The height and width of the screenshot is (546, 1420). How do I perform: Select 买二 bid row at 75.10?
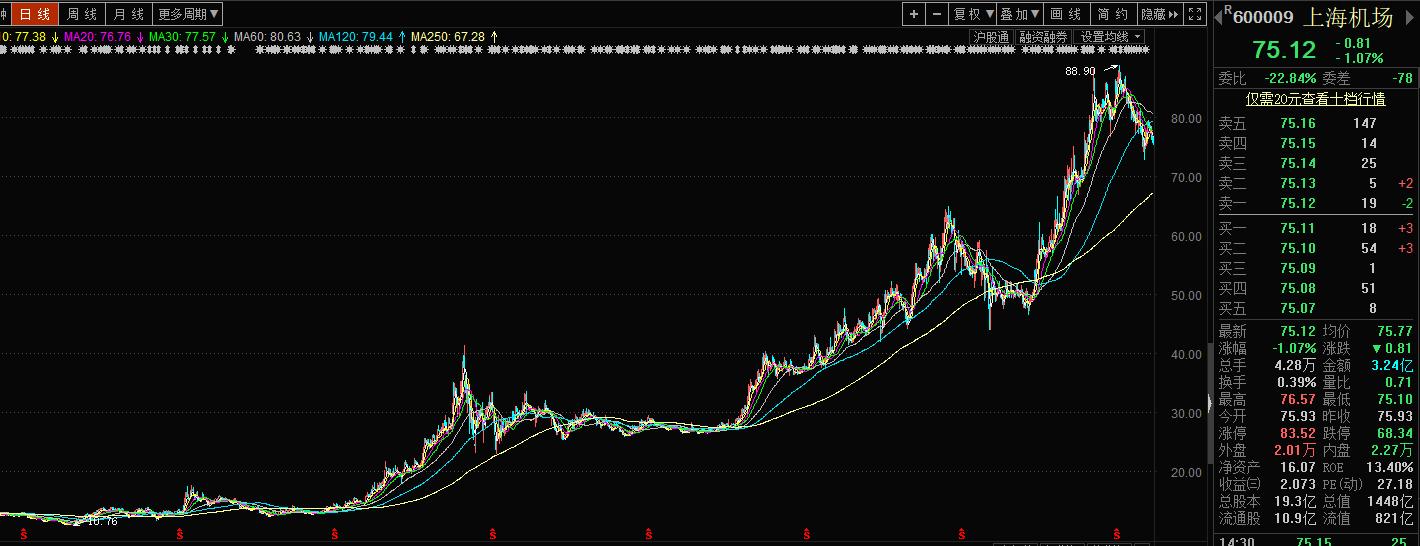(x=1315, y=248)
